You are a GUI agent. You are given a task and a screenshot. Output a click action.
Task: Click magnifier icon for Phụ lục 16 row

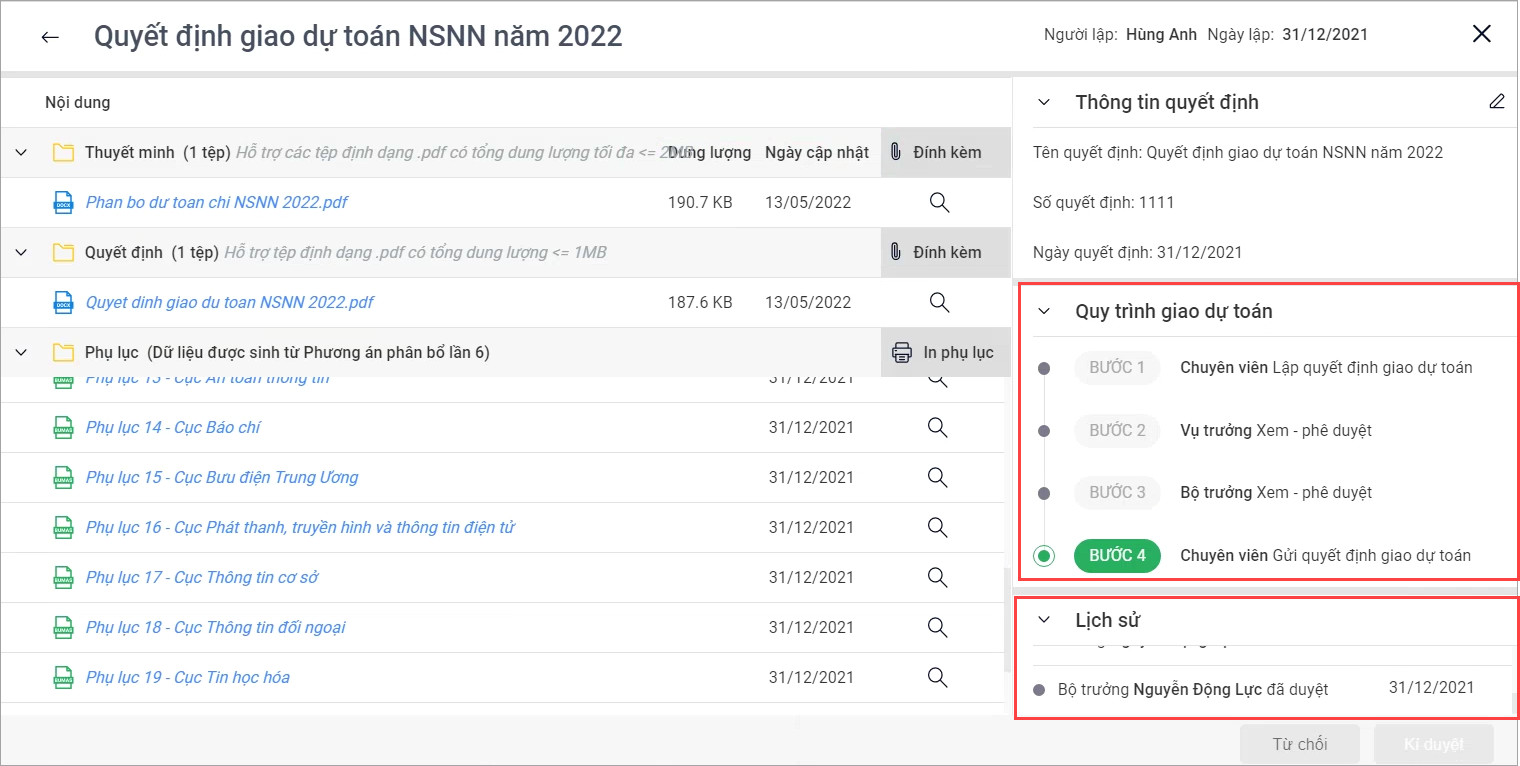click(937, 527)
